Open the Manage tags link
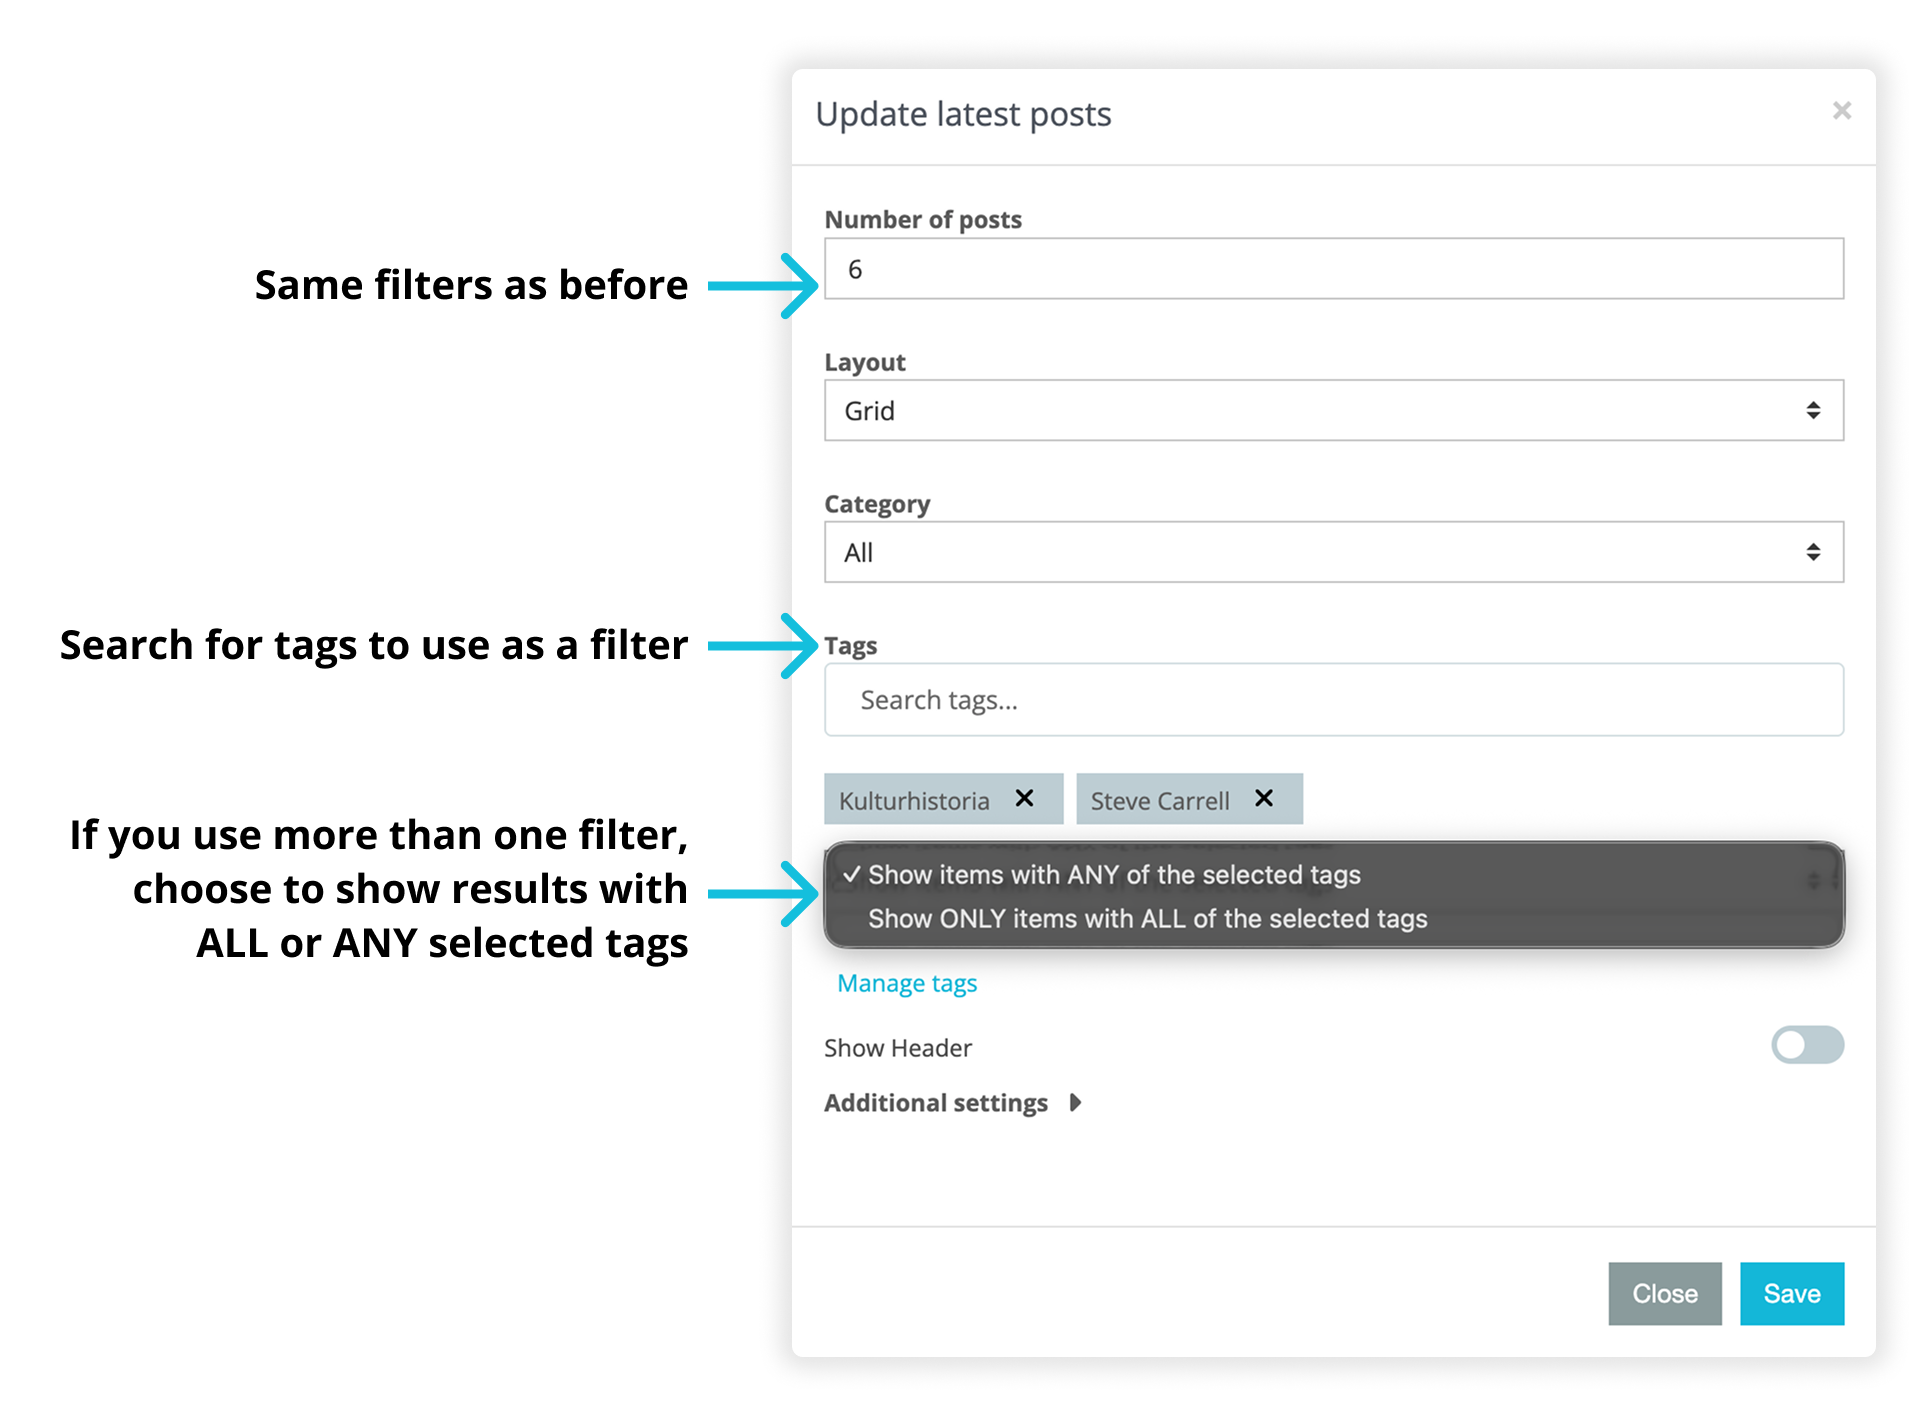 907,983
